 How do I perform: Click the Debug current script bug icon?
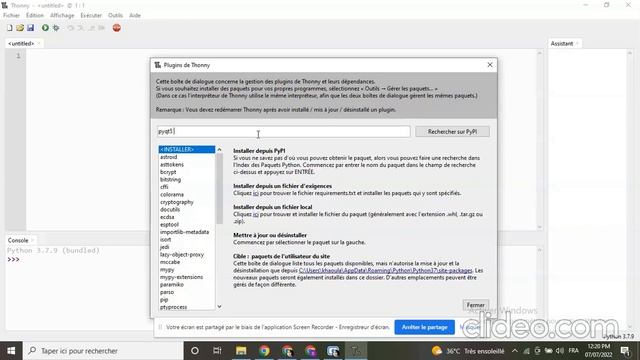56,28
